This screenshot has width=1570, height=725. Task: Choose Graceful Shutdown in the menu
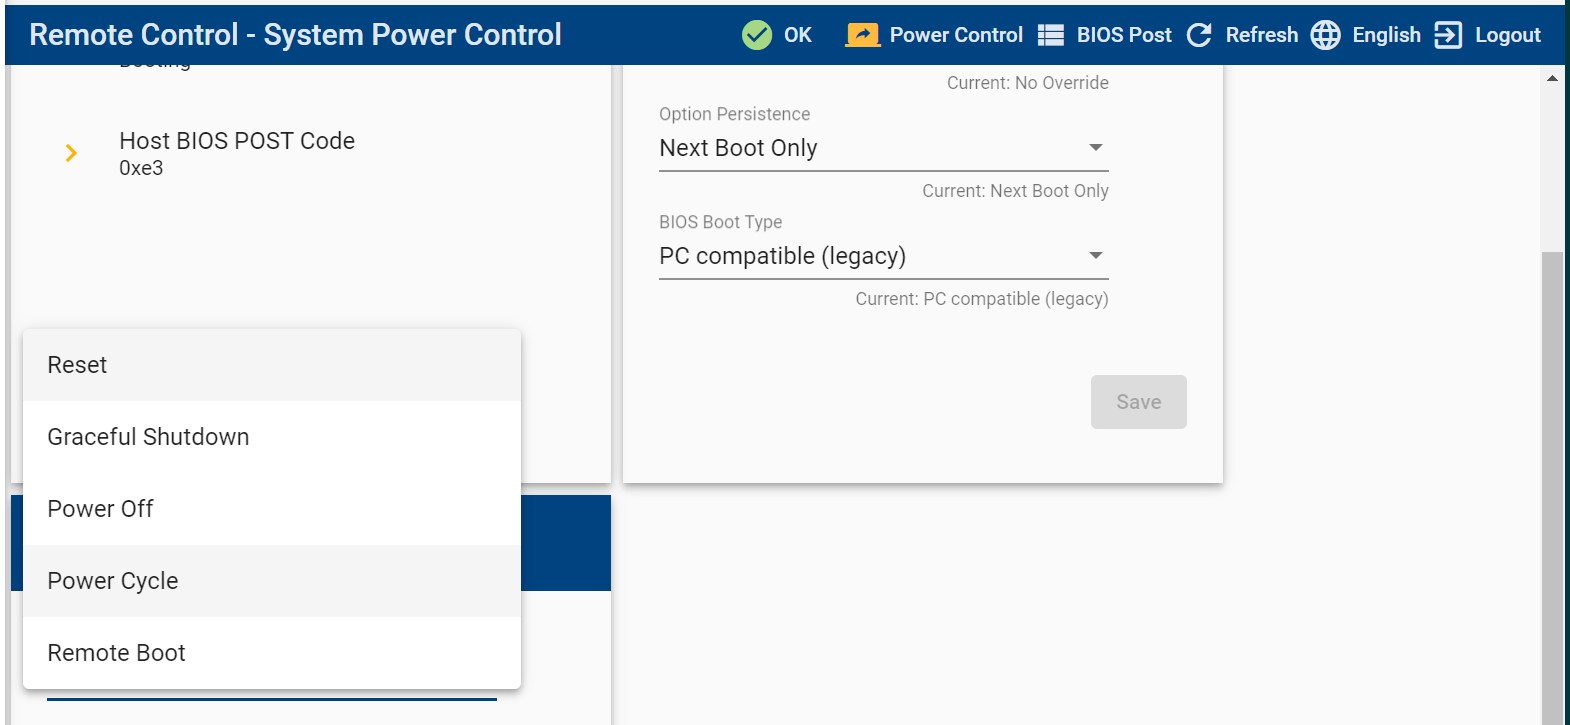[x=148, y=437]
